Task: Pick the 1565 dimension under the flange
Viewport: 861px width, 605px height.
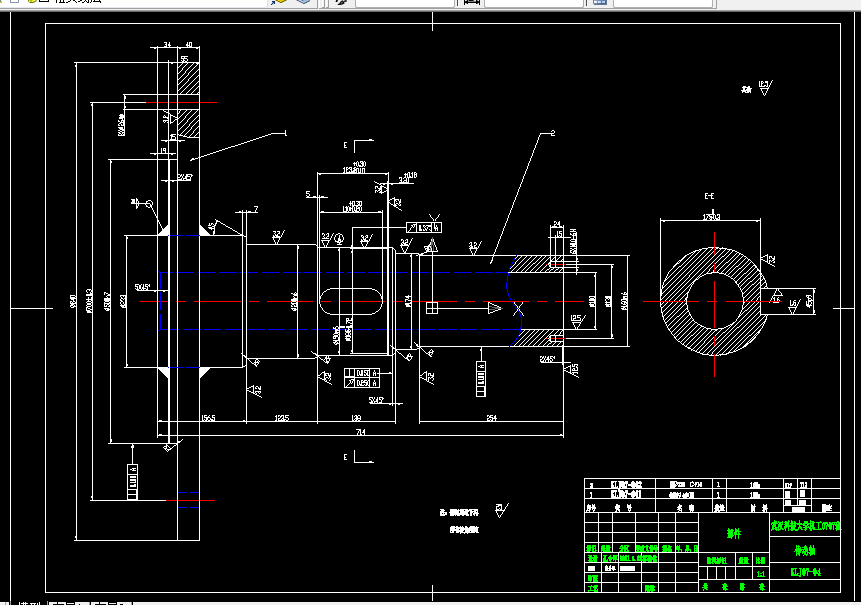Action: point(208,418)
